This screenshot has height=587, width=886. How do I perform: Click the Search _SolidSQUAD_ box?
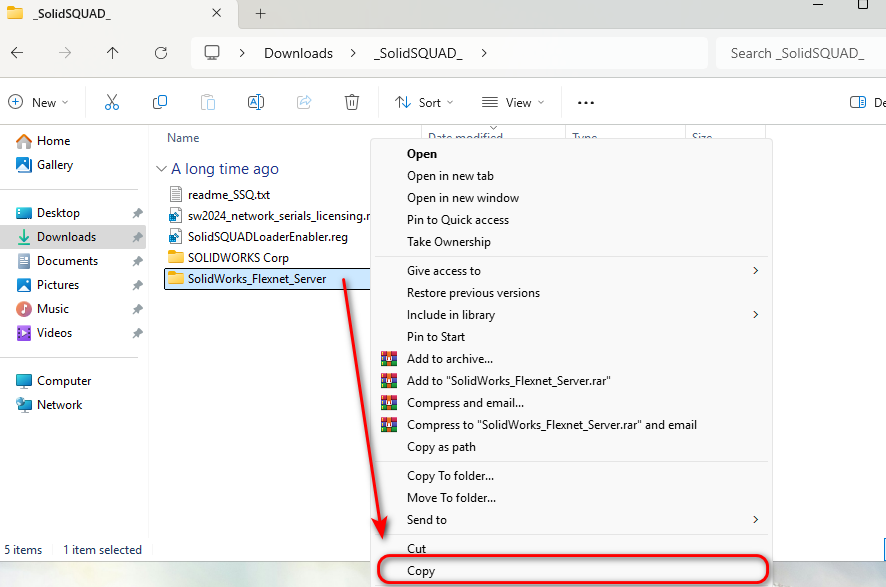click(801, 53)
